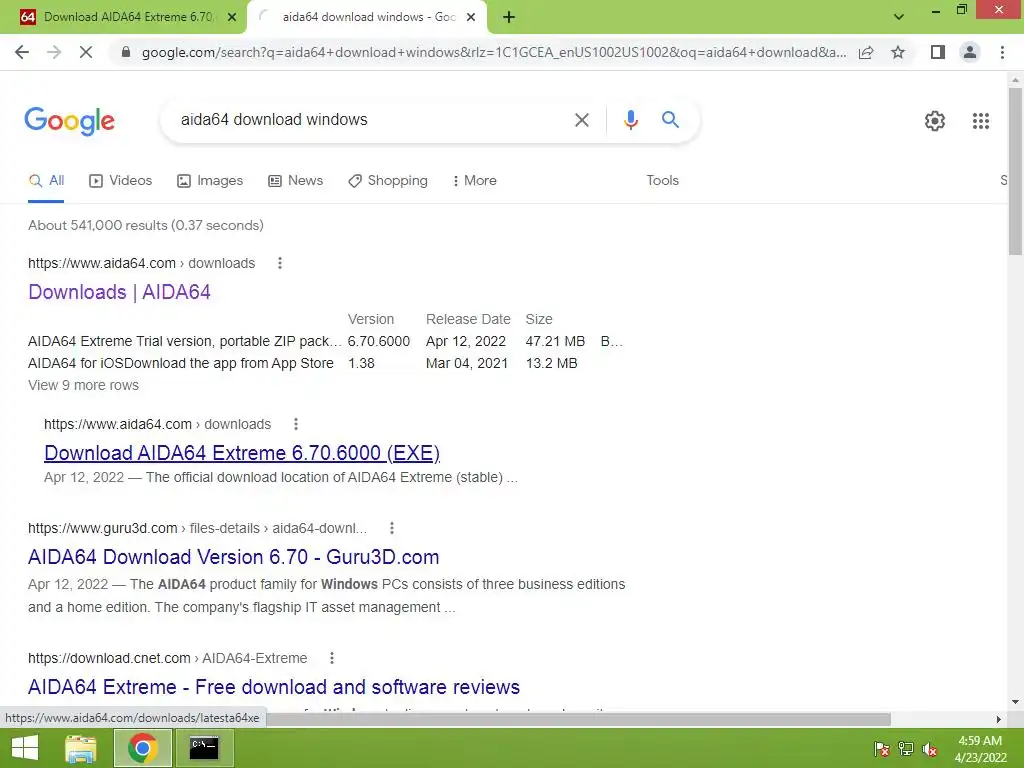The width and height of the screenshot is (1024, 768).
Task: Open File Explorer from taskbar
Action: tap(80, 748)
